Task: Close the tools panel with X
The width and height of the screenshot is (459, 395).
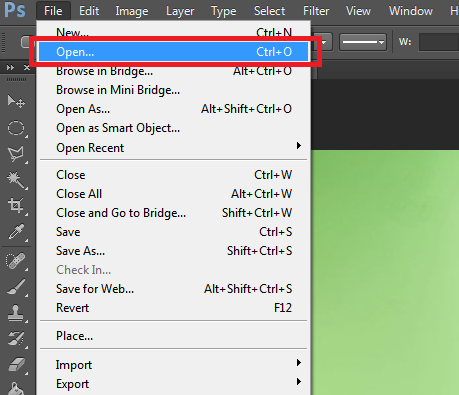Action: (x=27, y=68)
